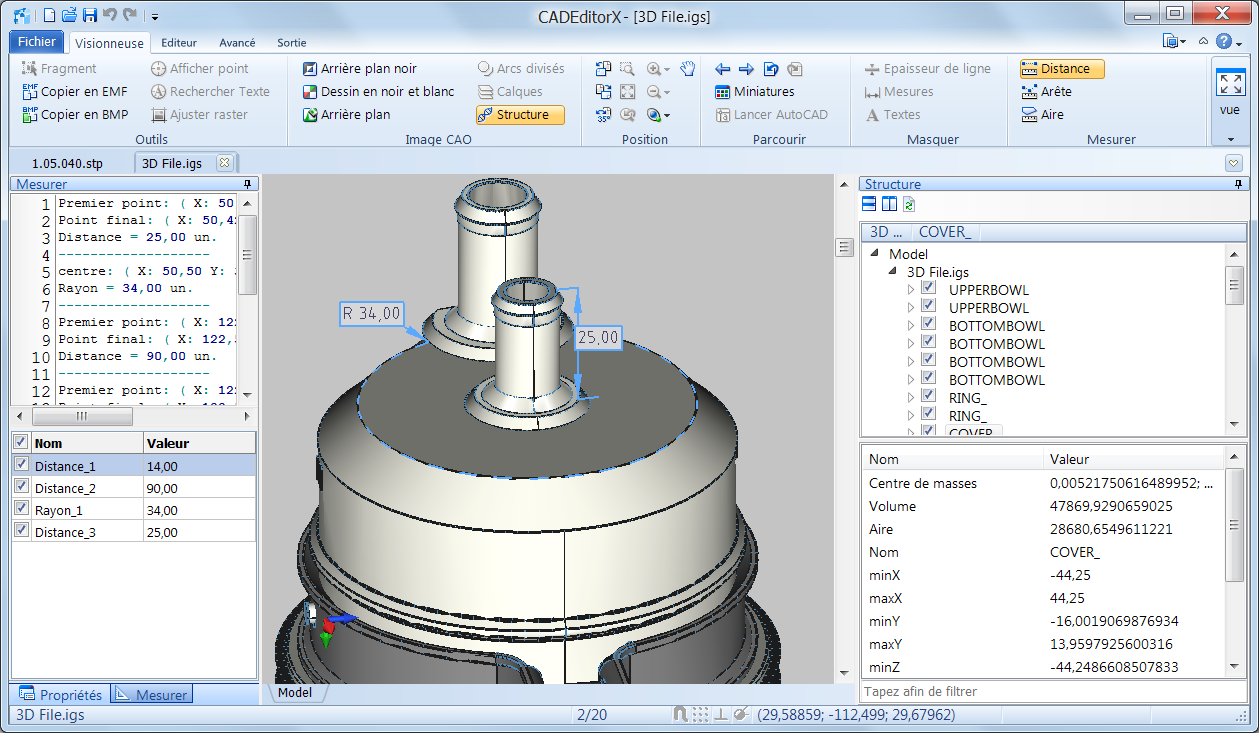Screen dimensions: 1259x733
Task: Uncheck the first UPPERBOWL visibility checkbox
Action: (x=928, y=289)
